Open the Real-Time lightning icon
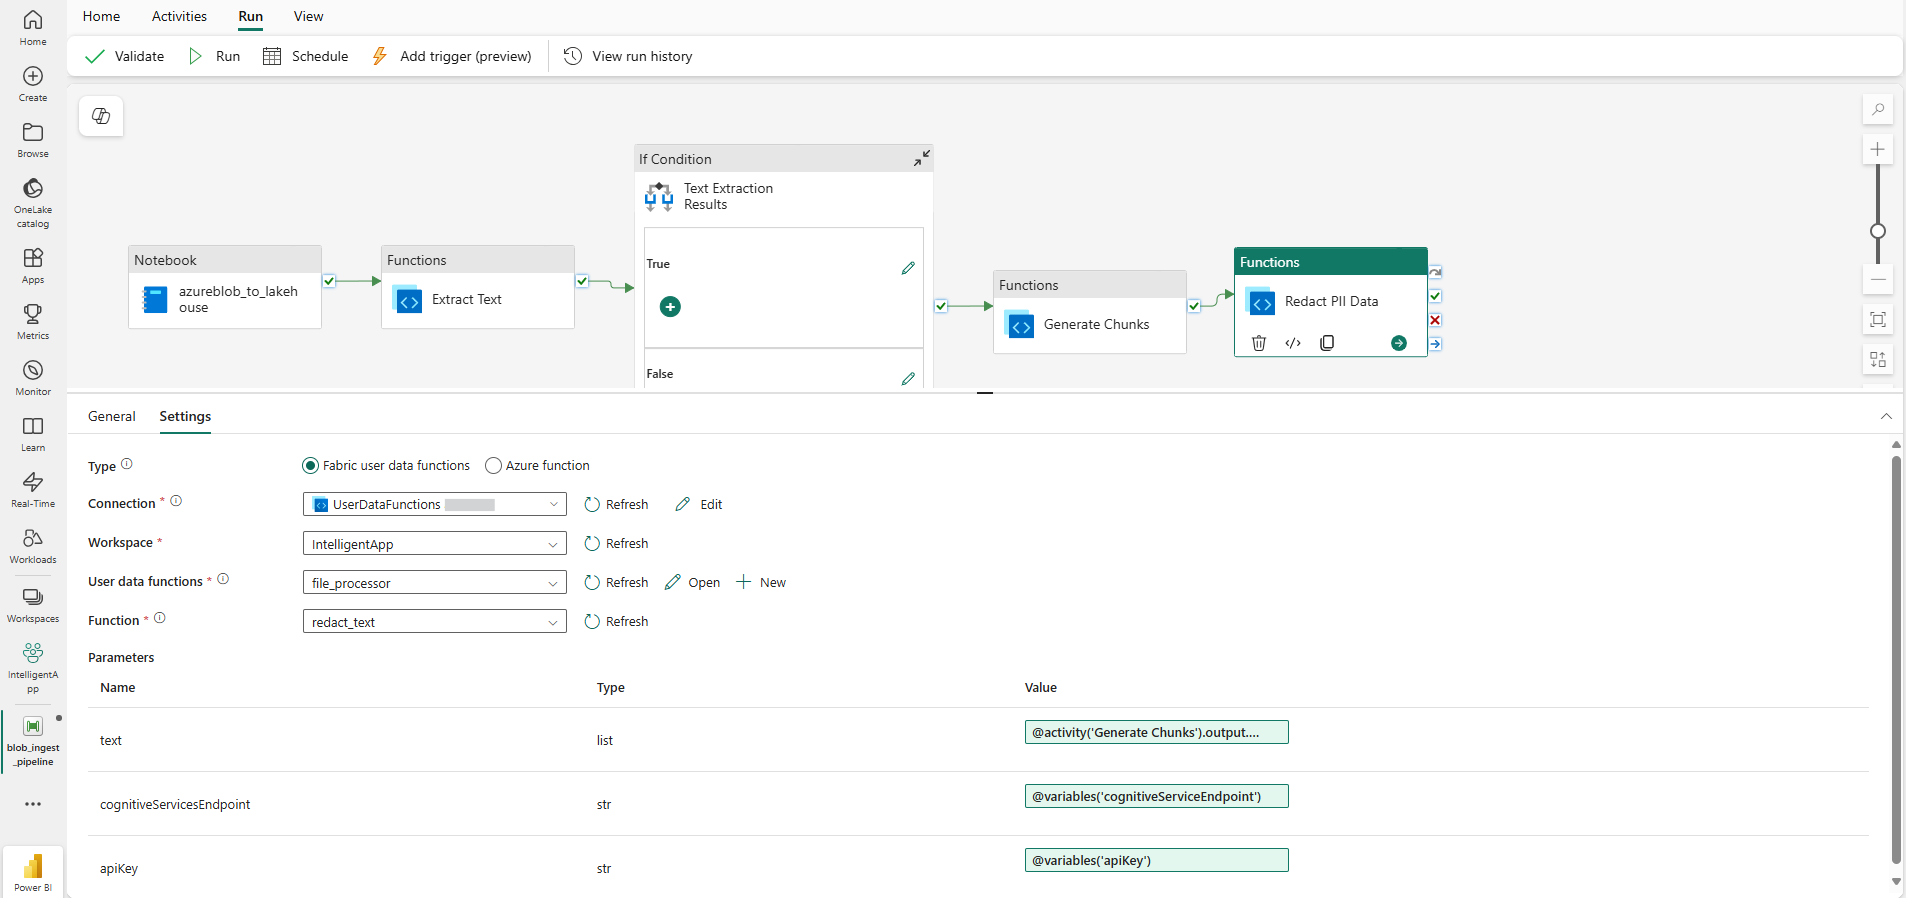The image size is (1906, 898). click(x=33, y=489)
